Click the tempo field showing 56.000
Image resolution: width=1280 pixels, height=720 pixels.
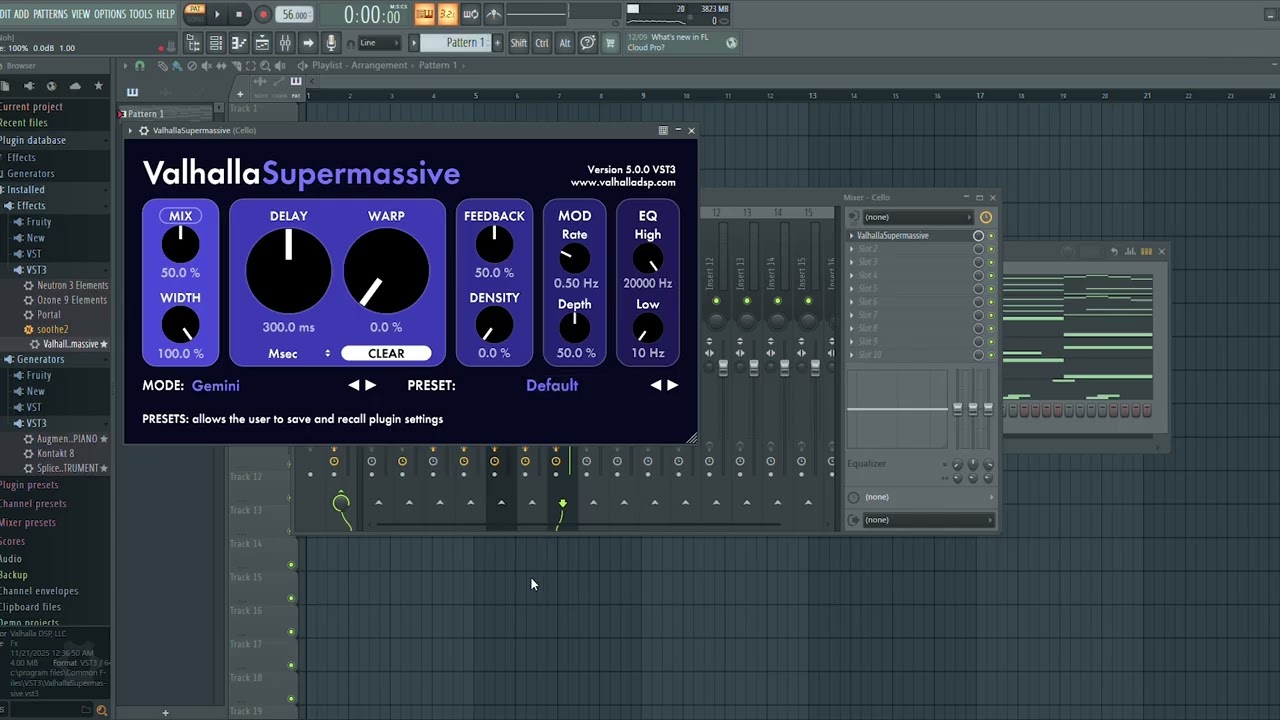[295, 14]
